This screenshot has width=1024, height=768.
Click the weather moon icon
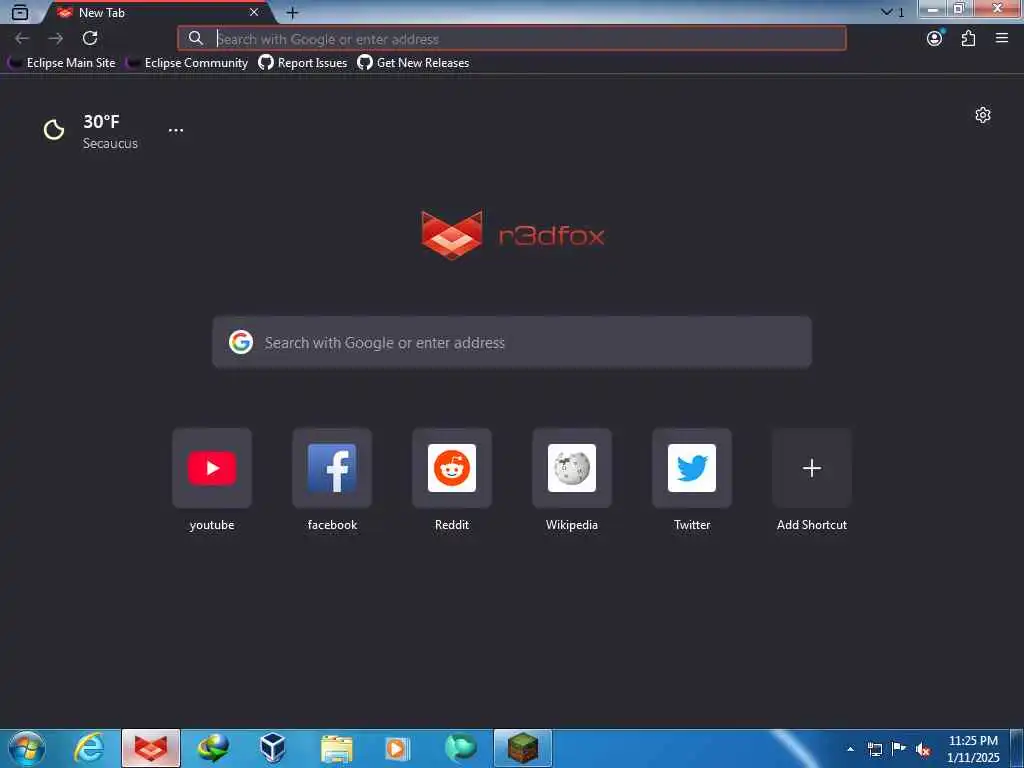point(54,130)
